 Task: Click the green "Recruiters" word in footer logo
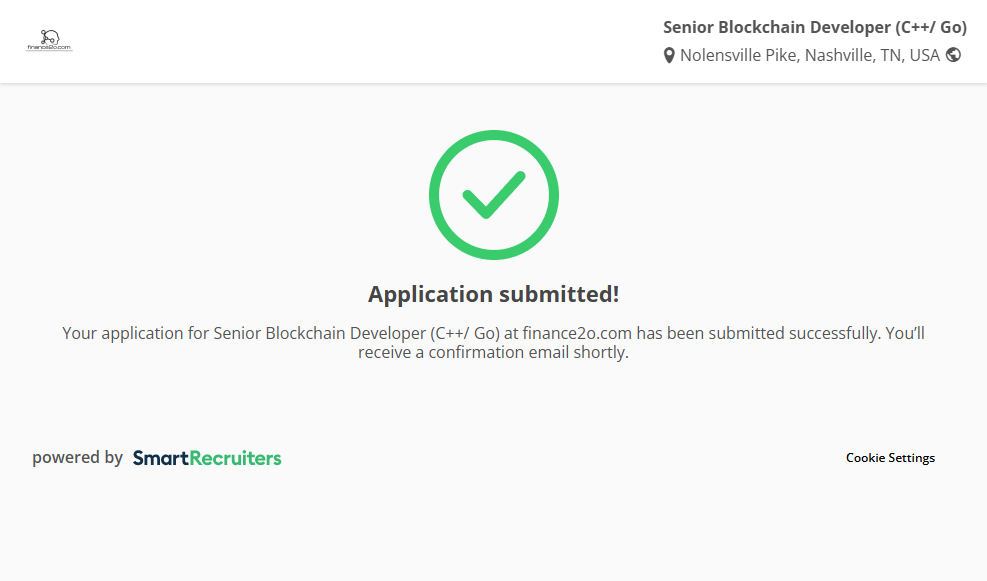pyautogui.click(x=236, y=458)
